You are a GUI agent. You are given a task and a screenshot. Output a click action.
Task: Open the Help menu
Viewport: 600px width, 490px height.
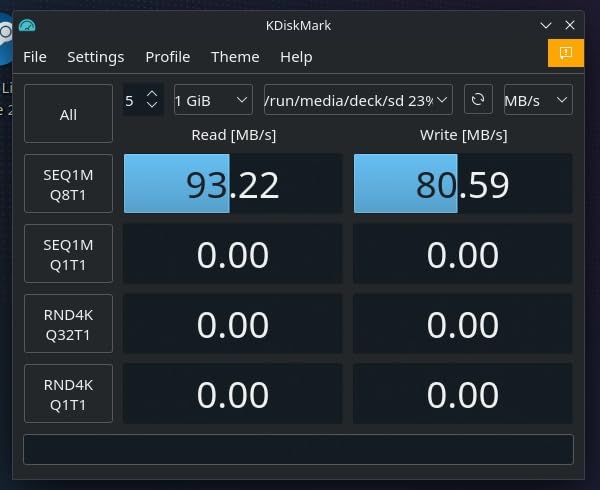point(296,57)
